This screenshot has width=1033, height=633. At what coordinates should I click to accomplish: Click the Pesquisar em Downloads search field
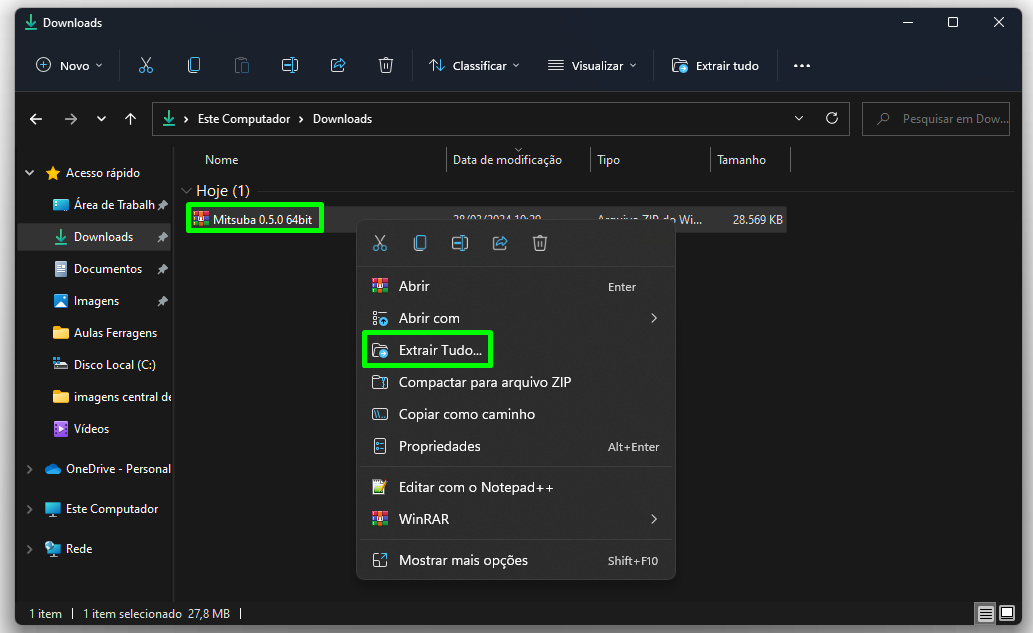coord(935,119)
